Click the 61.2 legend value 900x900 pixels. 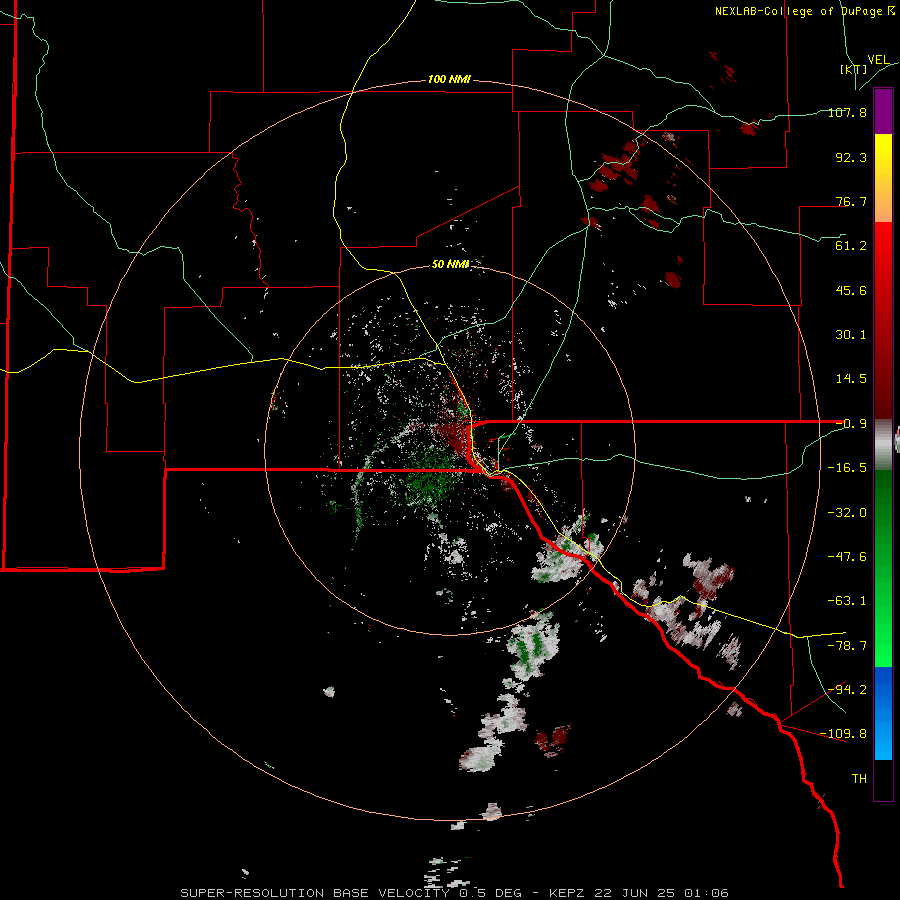pos(851,246)
